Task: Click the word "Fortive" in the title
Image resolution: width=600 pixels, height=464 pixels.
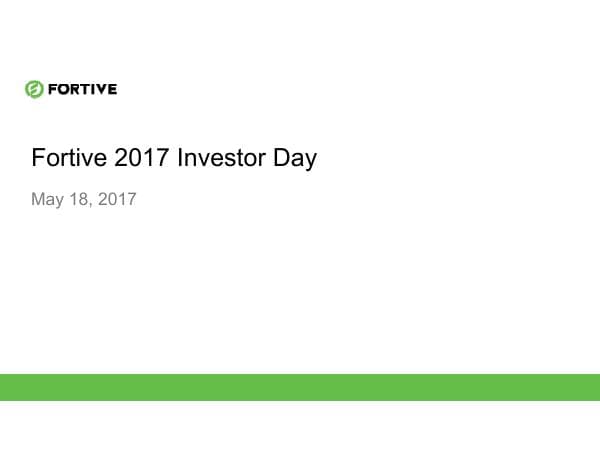Action: tap(66, 158)
